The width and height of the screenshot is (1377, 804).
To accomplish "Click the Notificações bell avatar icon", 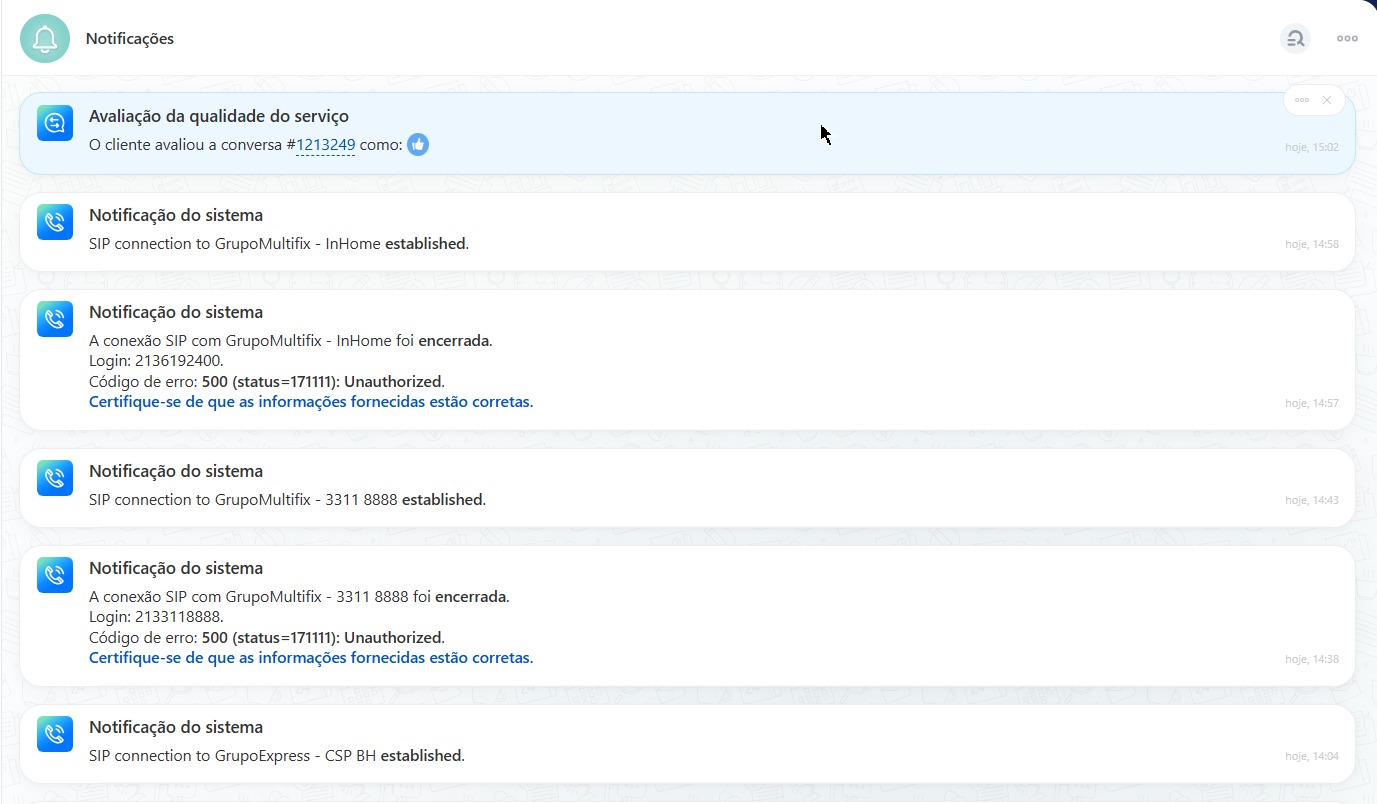I will (x=45, y=38).
